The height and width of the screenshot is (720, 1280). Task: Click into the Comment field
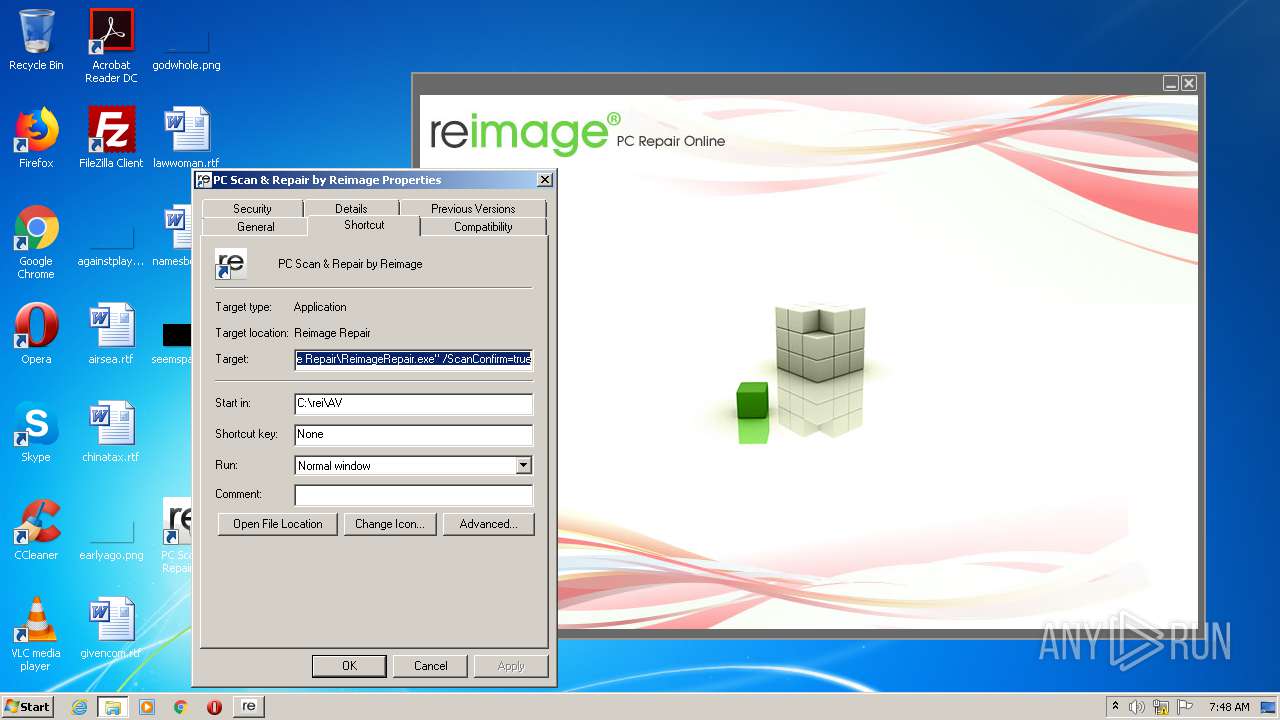click(x=414, y=496)
